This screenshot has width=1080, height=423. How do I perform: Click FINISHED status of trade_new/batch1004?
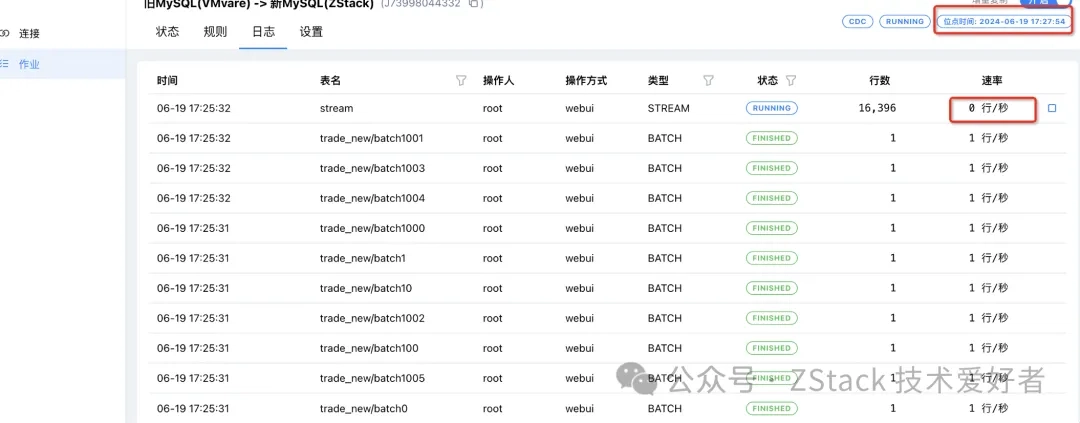pos(771,198)
